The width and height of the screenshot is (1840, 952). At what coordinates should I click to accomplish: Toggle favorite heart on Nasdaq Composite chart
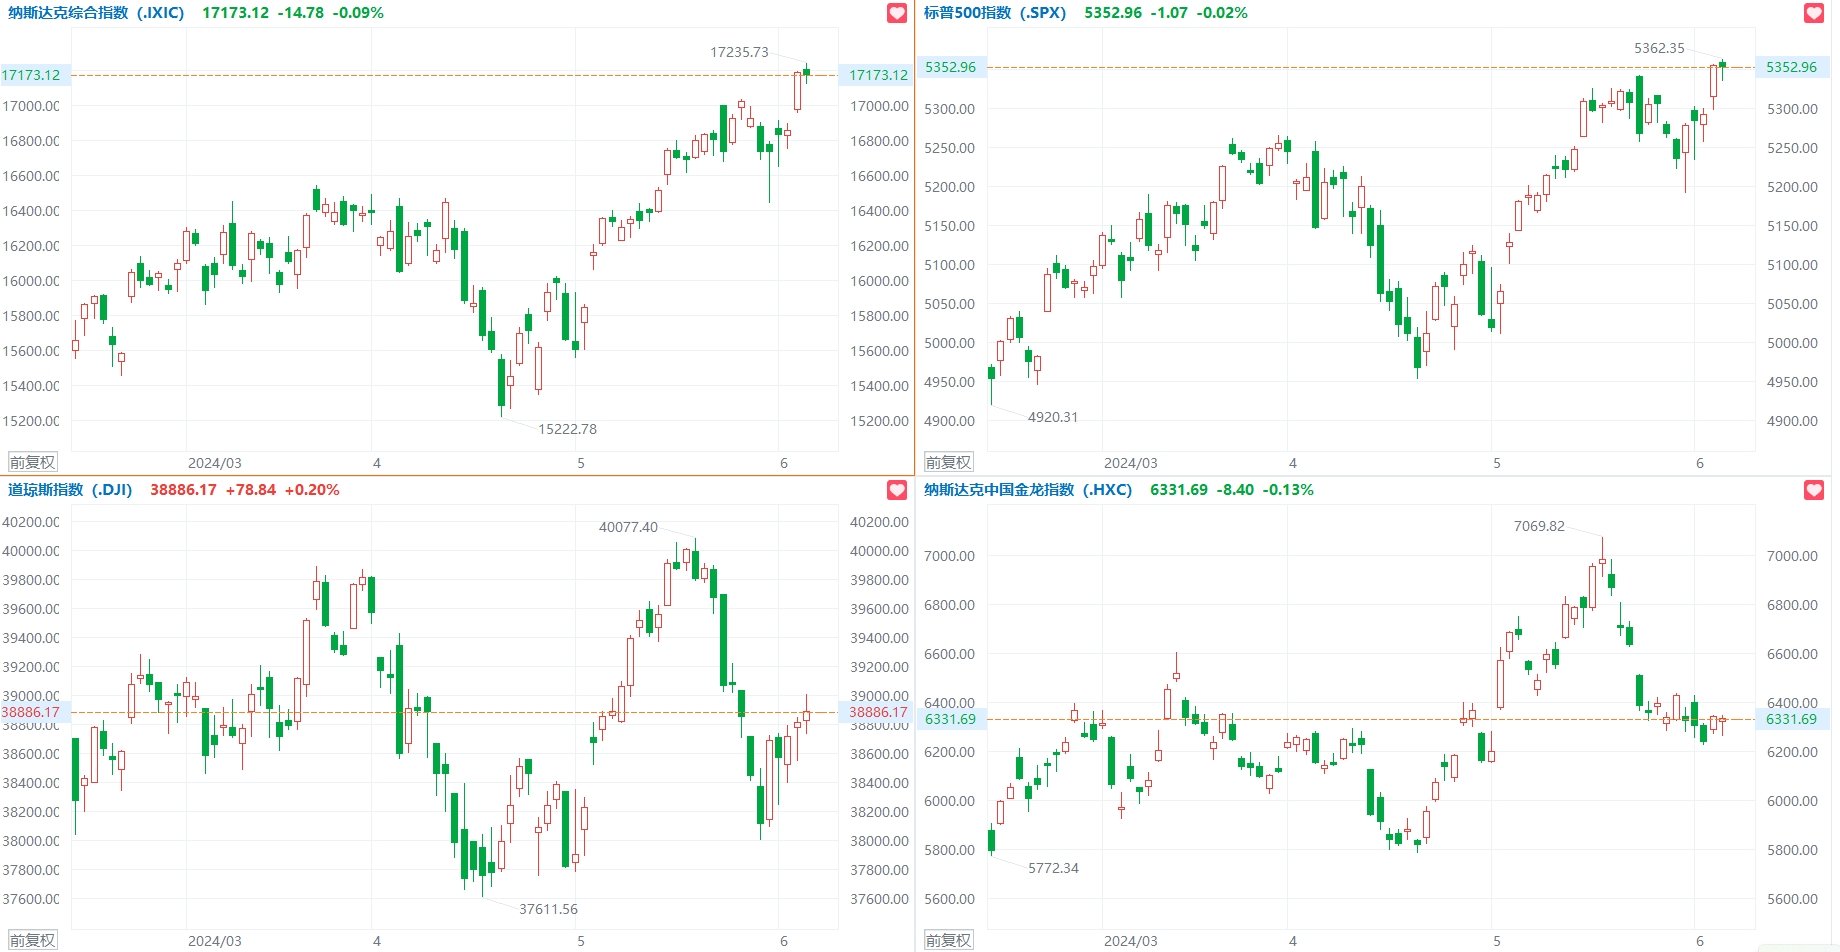pos(897,13)
